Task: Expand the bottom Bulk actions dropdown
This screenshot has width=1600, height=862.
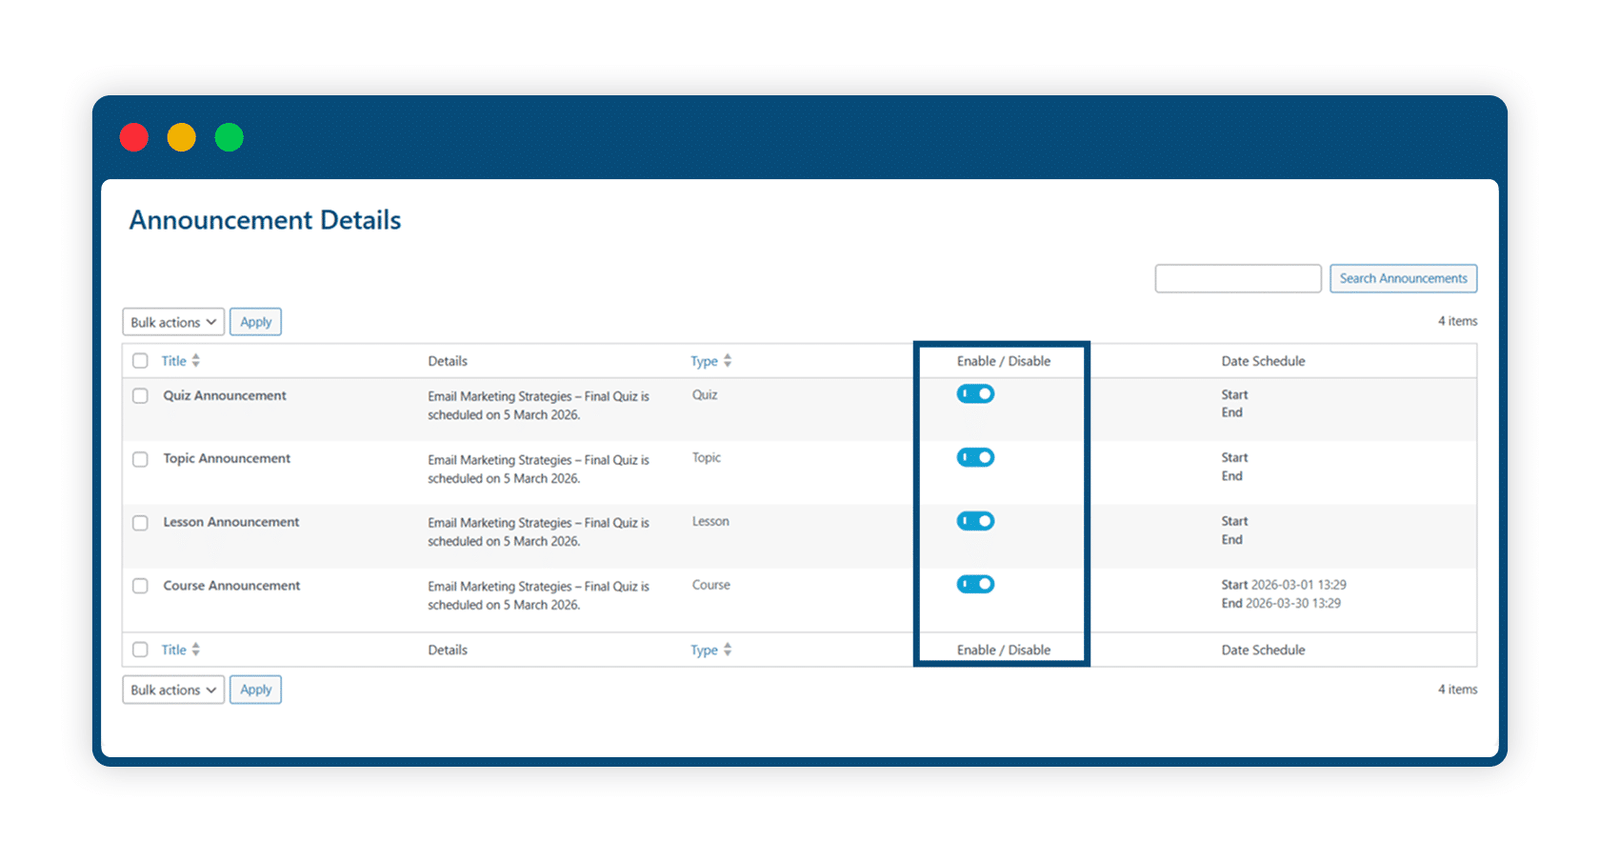Action: [x=173, y=690]
